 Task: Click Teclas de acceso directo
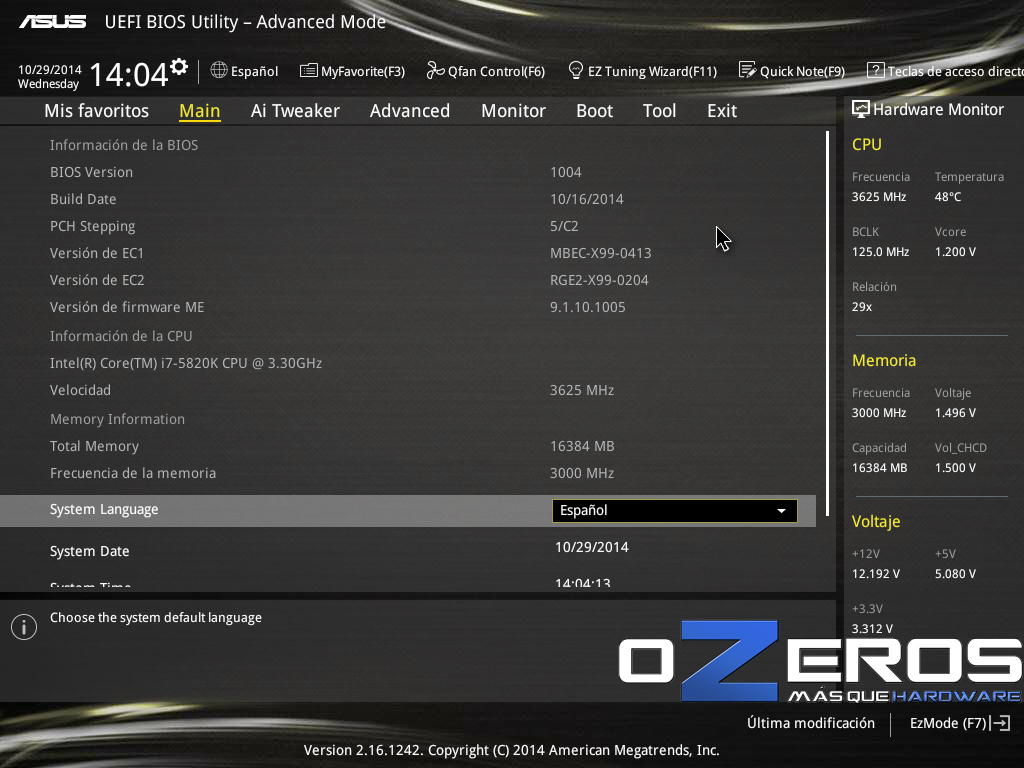point(945,71)
